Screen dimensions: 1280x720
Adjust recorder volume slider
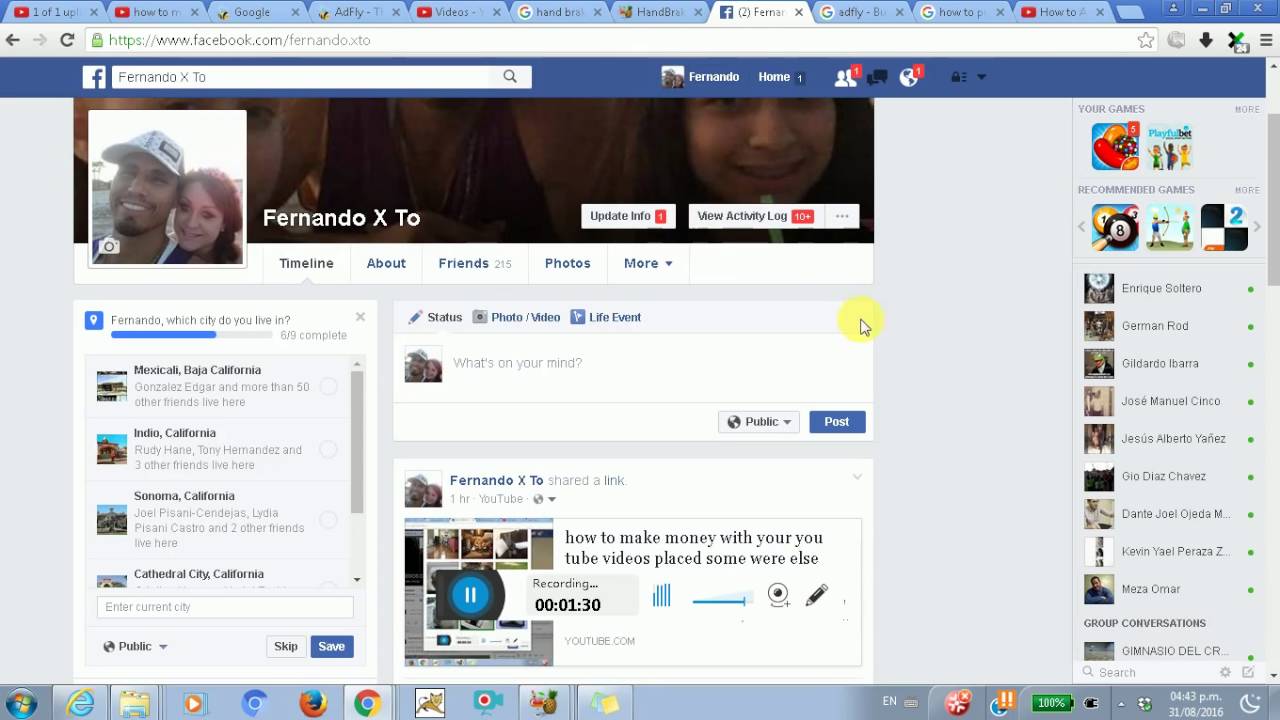click(721, 600)
